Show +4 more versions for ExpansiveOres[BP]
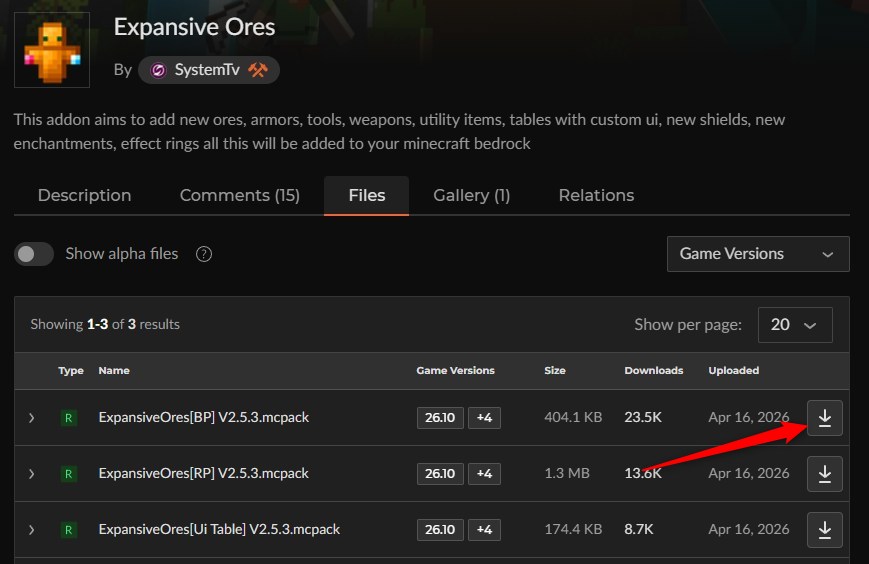This screenshot has height=564, width=869. 484,418
